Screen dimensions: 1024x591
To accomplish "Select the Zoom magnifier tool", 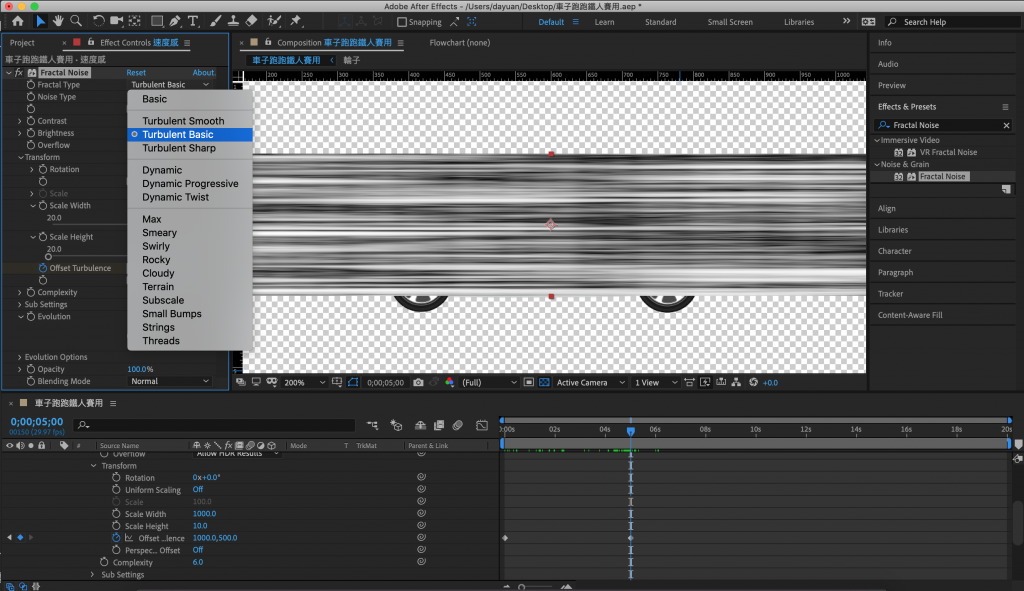I will 76,21.
